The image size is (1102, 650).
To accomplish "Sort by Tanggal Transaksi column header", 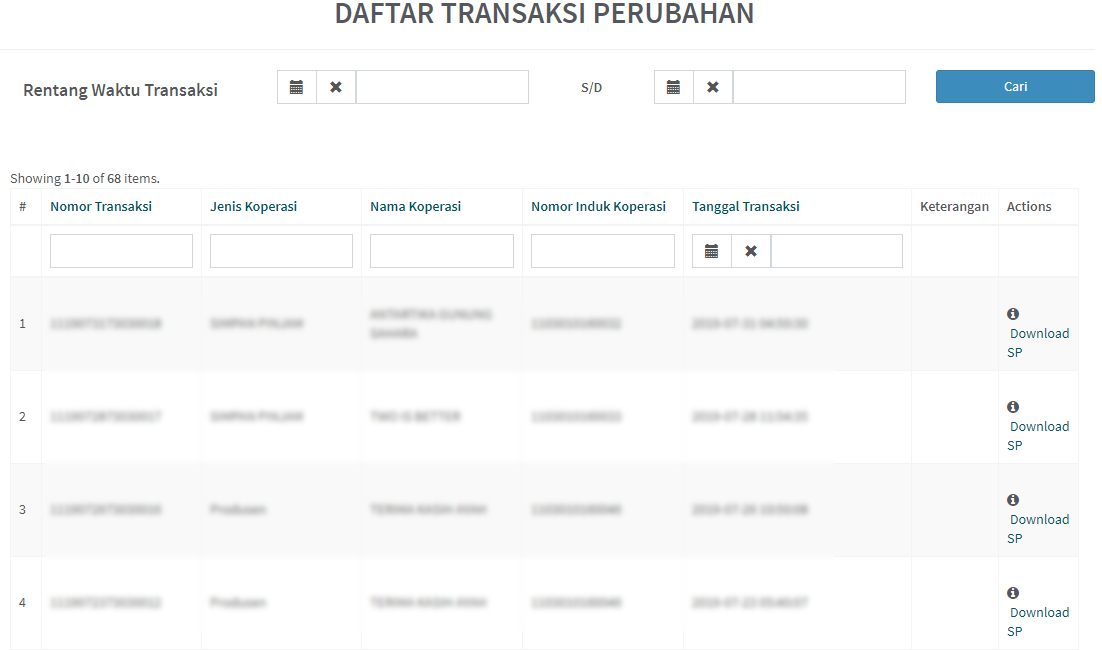I will 745,207.
